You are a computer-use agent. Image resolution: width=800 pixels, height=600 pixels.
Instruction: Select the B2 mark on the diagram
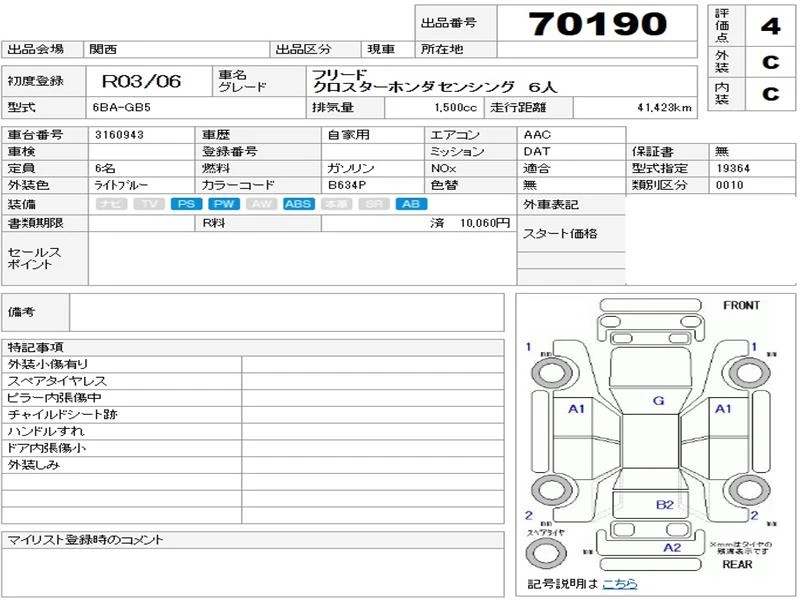click(664, 505)
